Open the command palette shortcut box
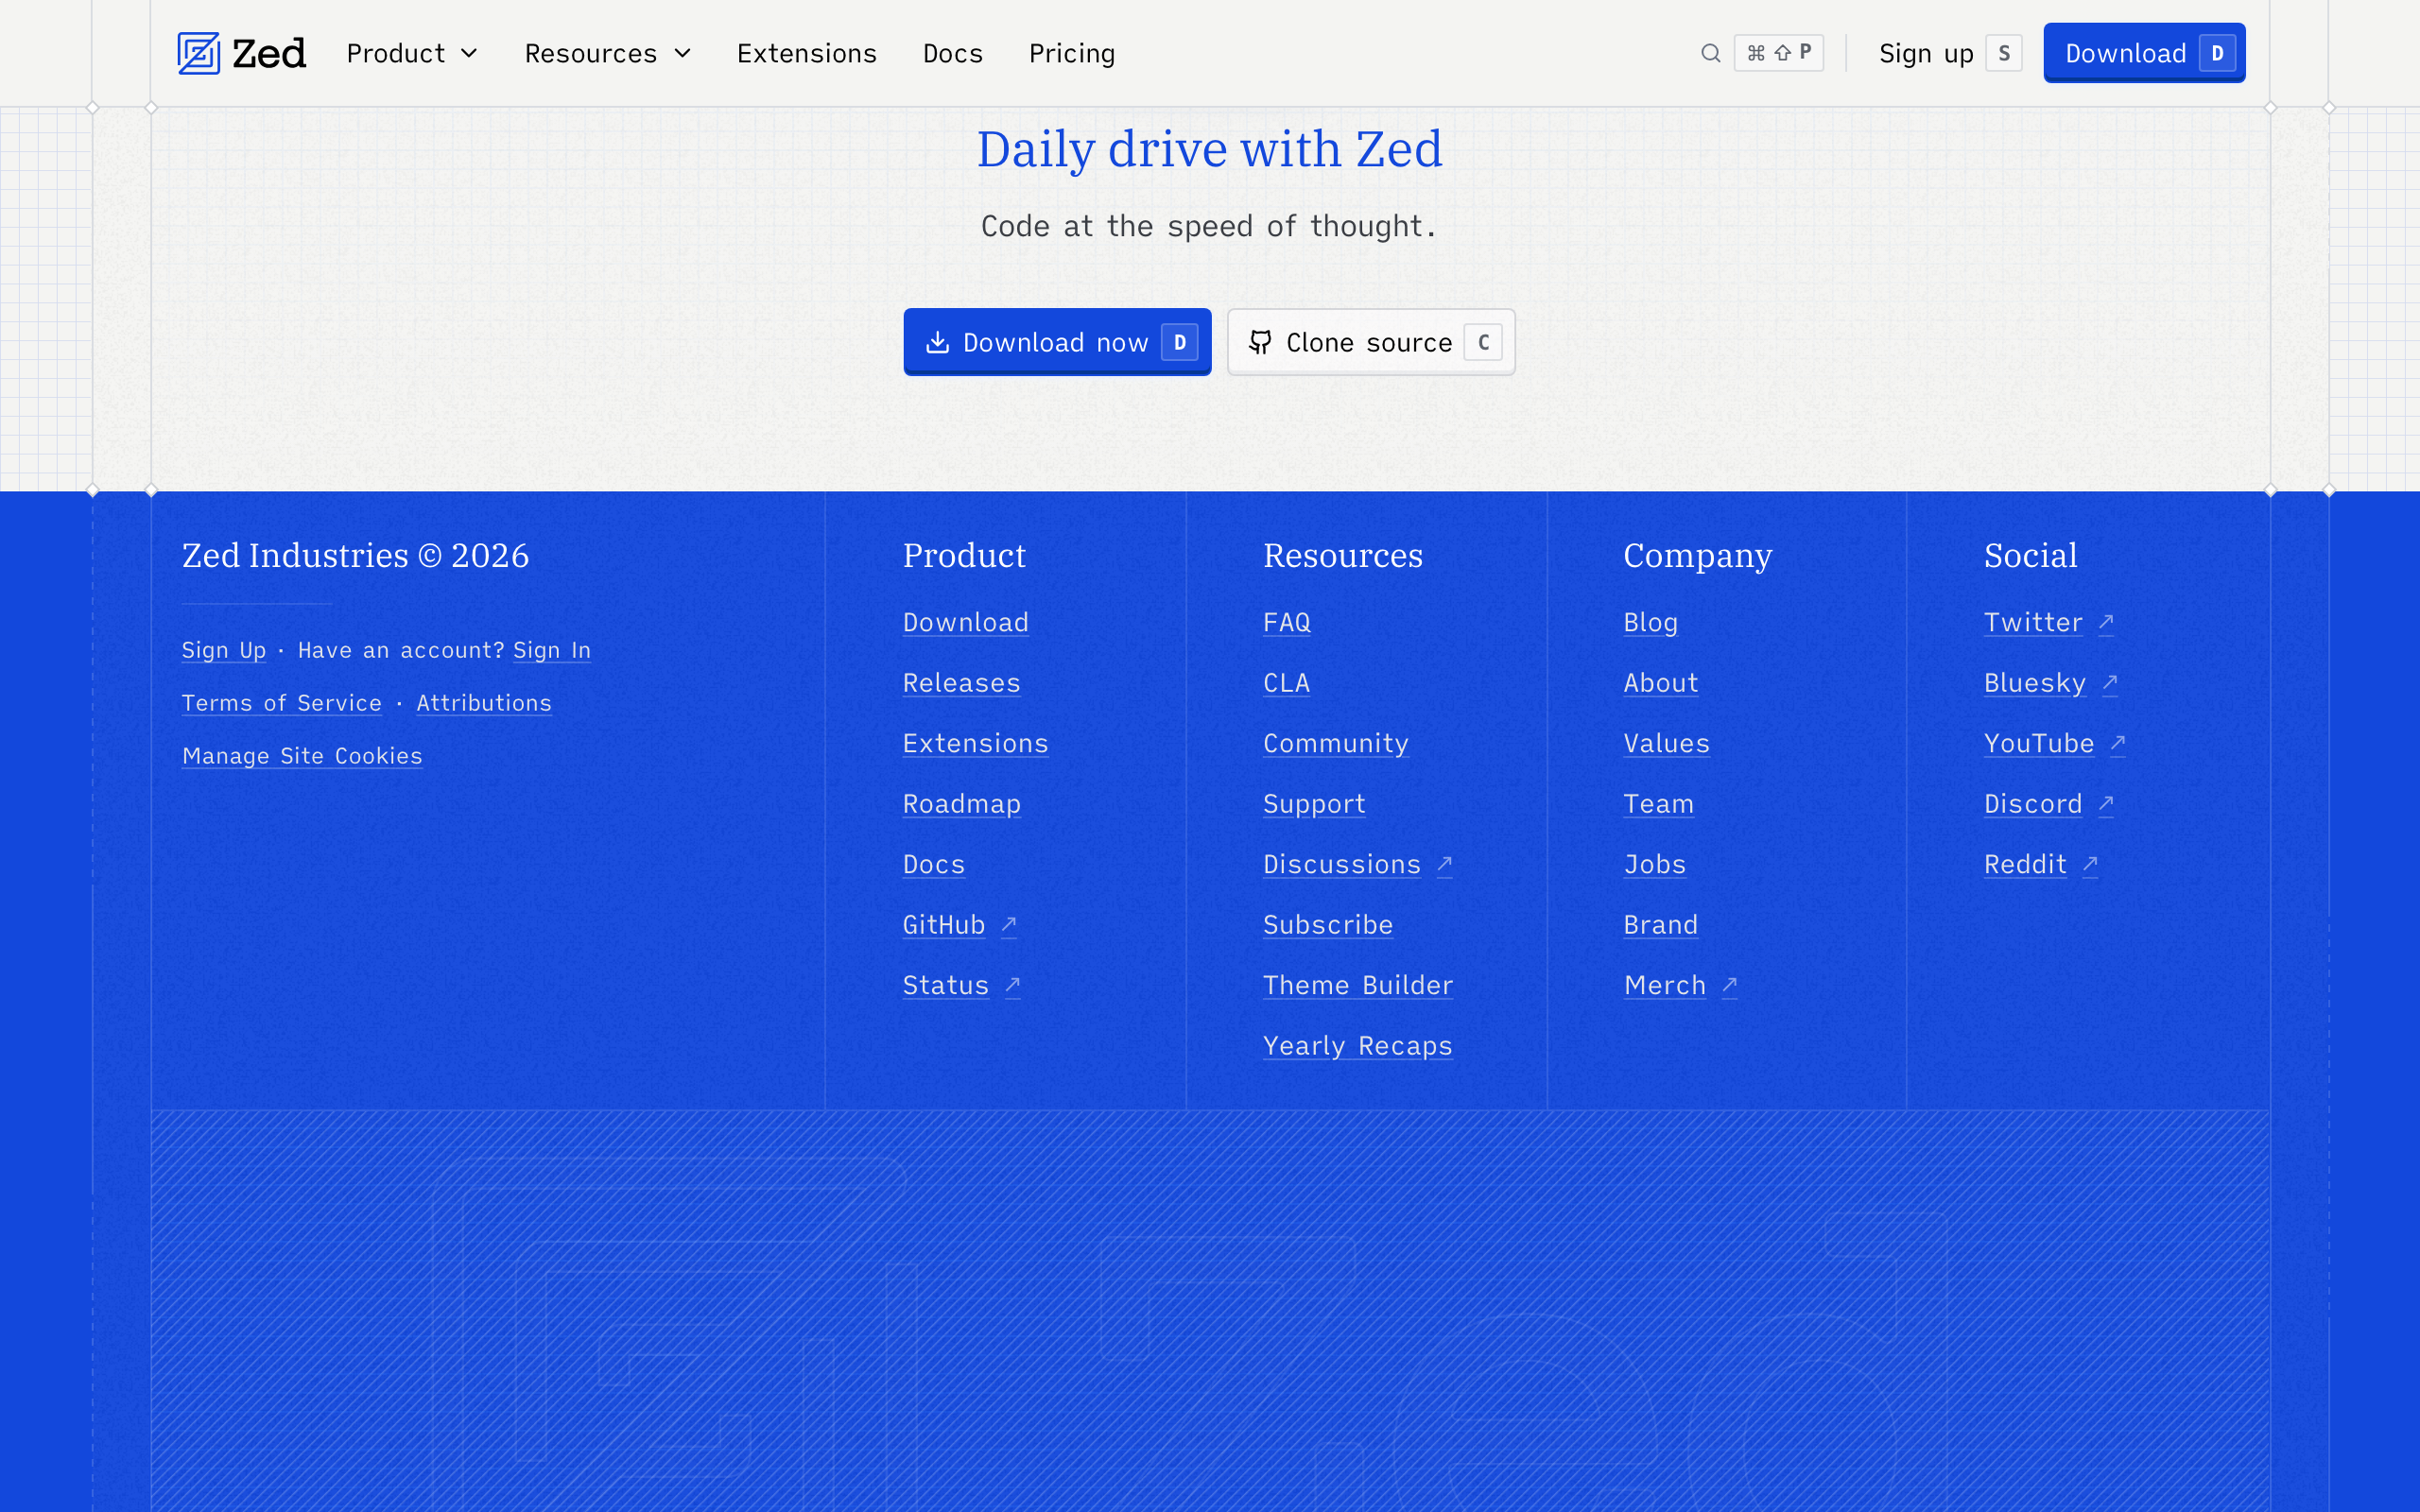 pos(1779,53)
